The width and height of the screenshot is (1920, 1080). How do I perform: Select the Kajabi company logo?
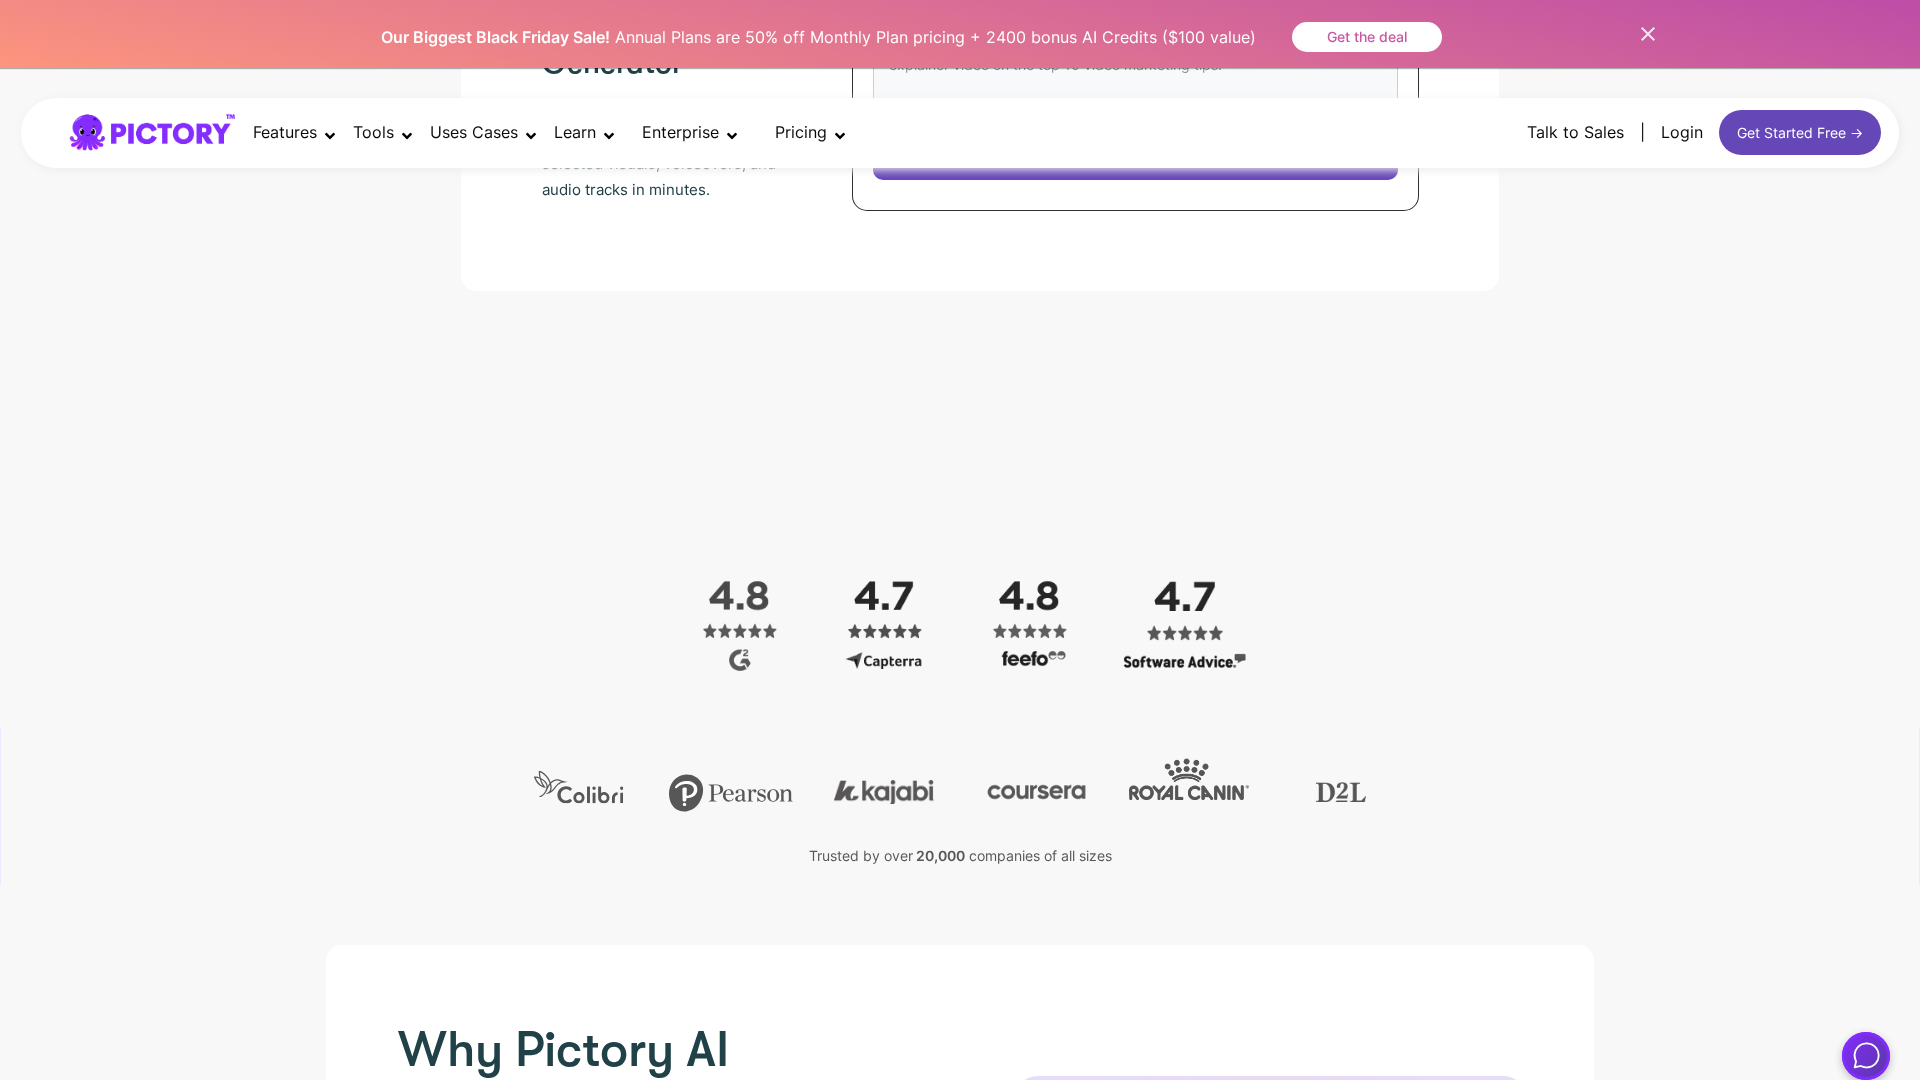pyautogui.click(x=883, y=790)
